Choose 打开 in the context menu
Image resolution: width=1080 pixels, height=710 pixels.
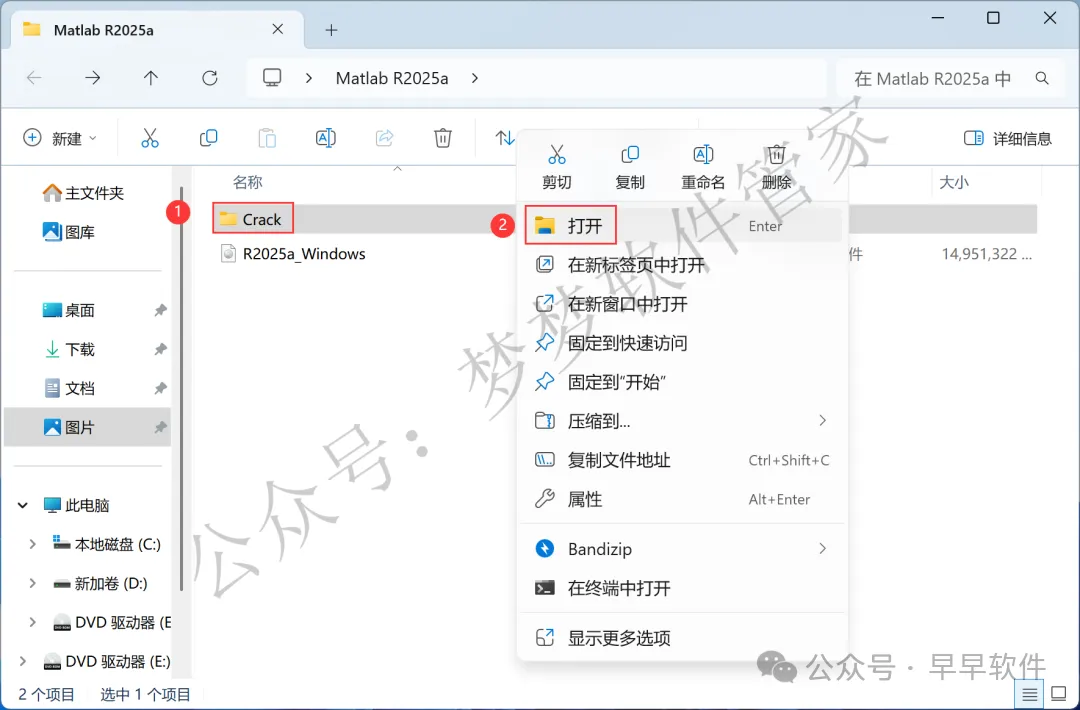coord(683,226)
